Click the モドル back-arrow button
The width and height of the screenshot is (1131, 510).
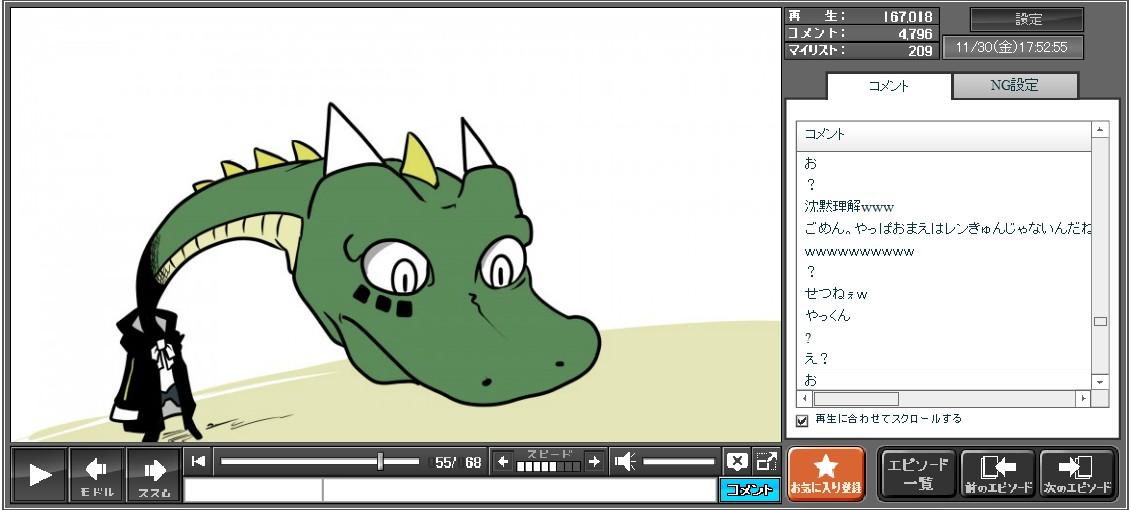coord(96,474)
